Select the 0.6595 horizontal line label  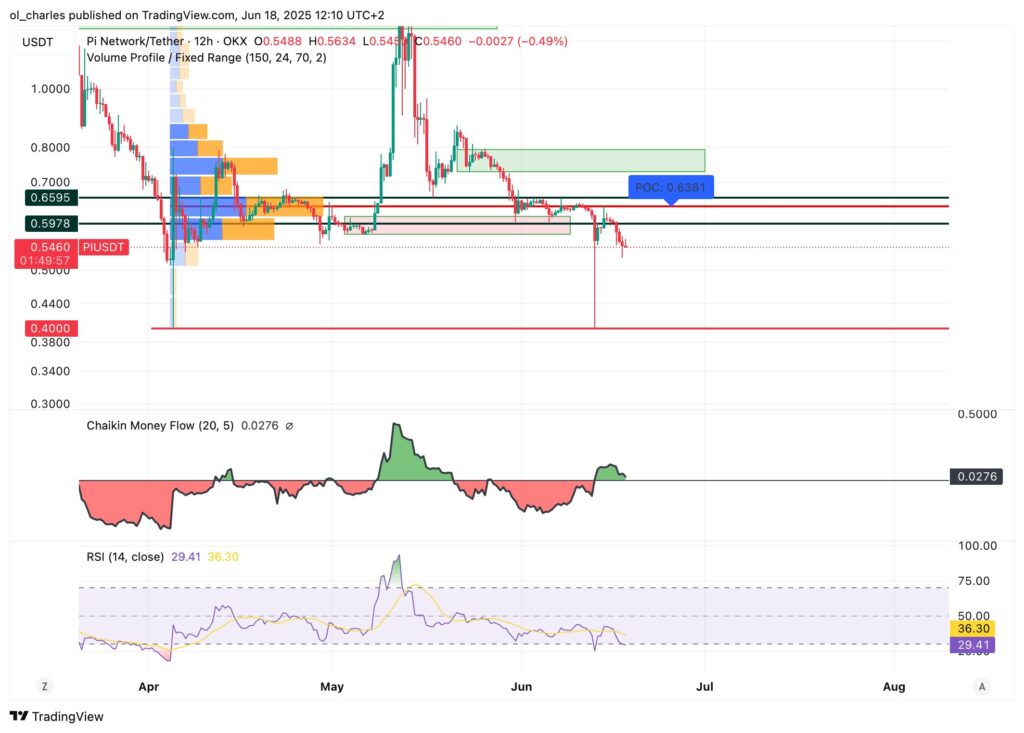[43, 198]
